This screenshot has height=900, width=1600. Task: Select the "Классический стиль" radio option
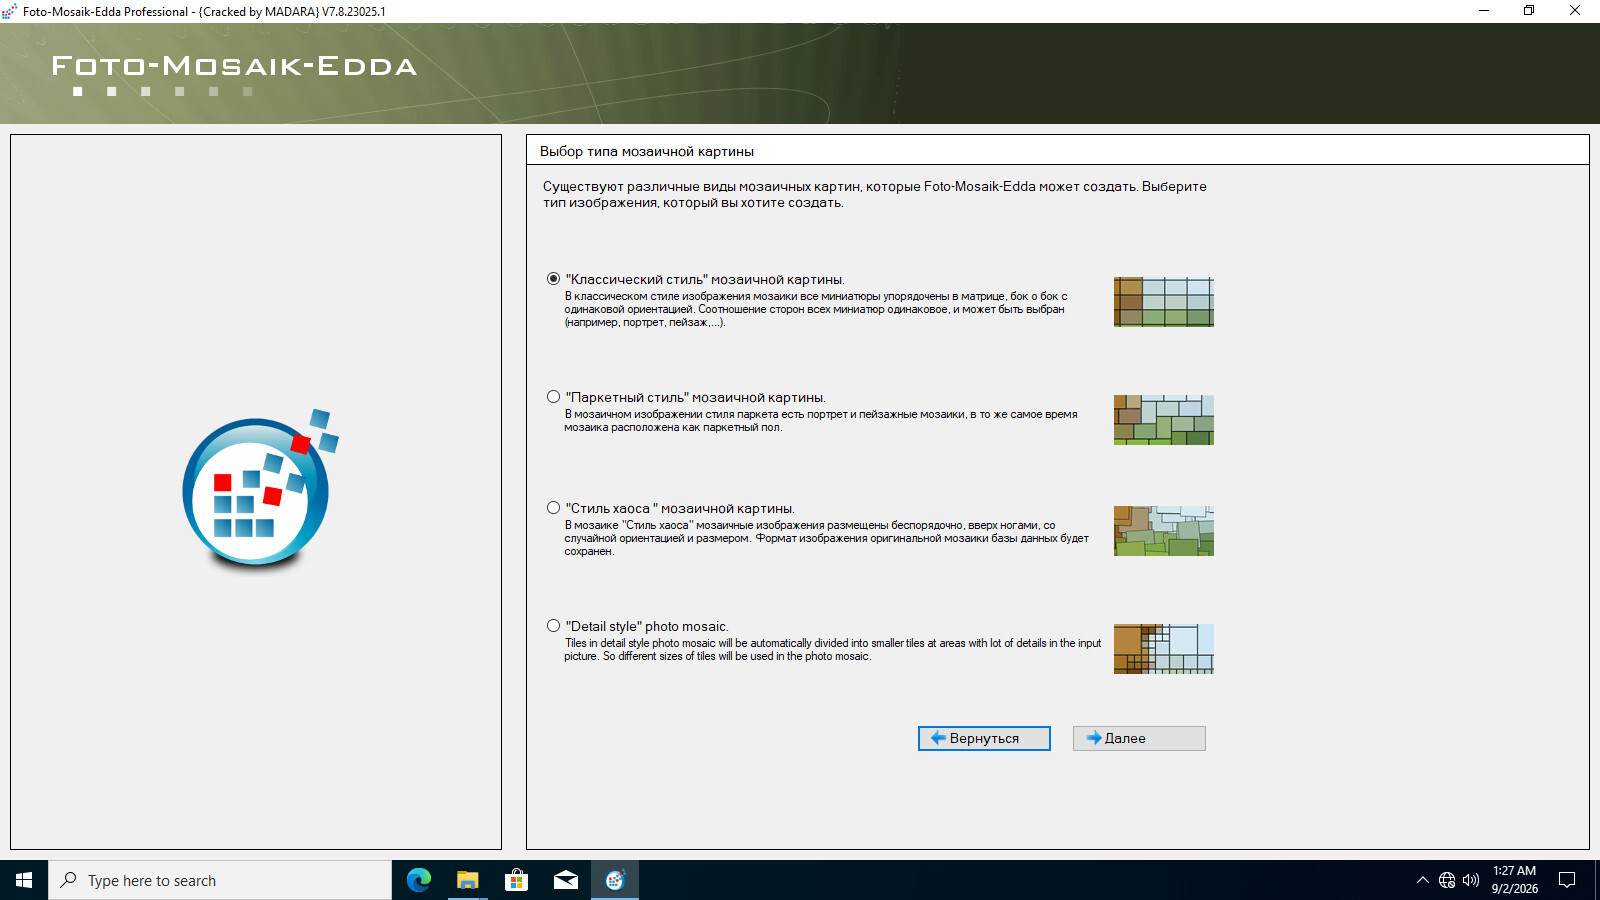pos(553,279)
